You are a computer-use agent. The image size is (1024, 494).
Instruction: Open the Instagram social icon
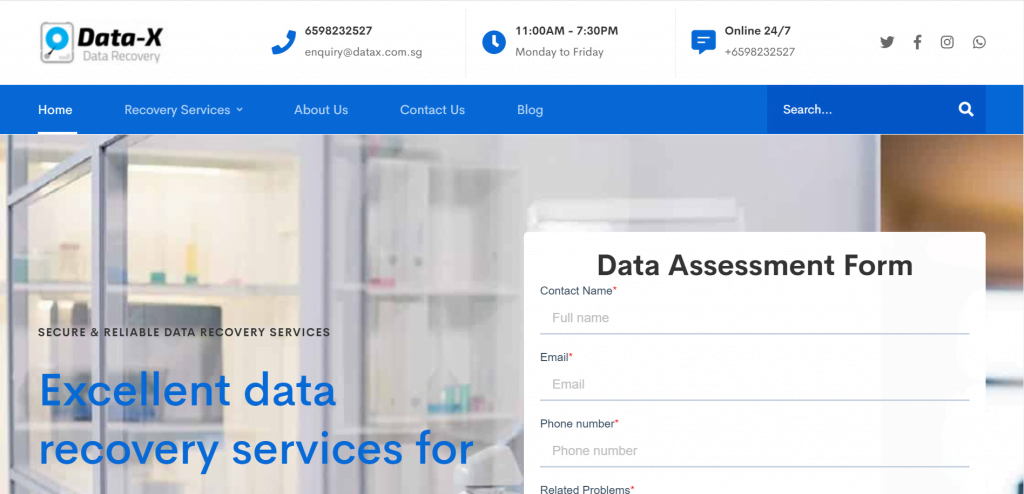[x=947, y=42]
